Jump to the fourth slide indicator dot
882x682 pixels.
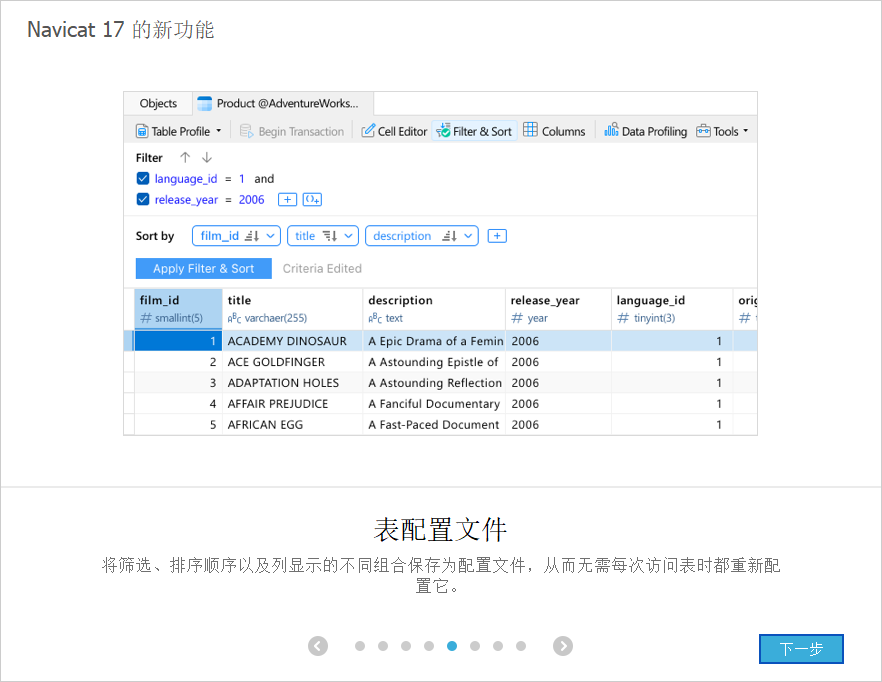[429, 646]
